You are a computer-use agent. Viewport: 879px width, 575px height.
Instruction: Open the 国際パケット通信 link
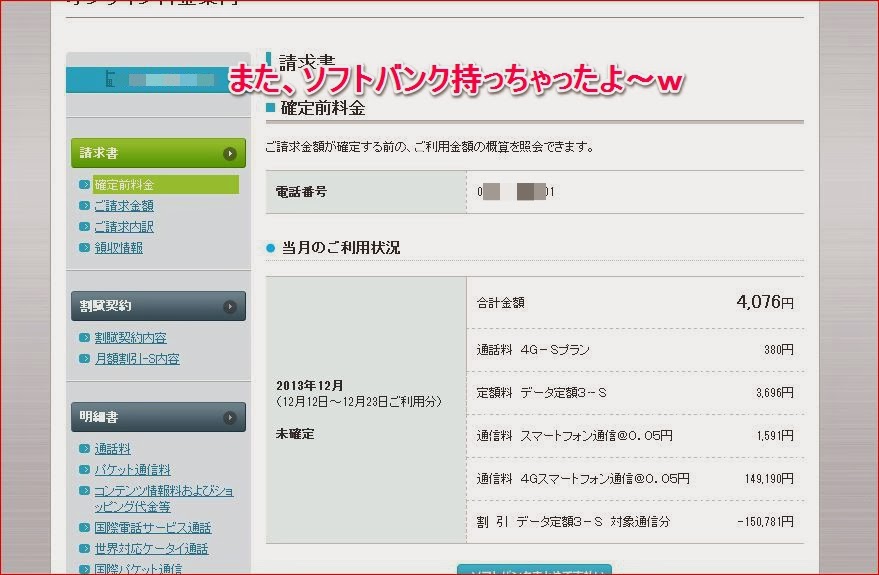(x=138, y=568)
